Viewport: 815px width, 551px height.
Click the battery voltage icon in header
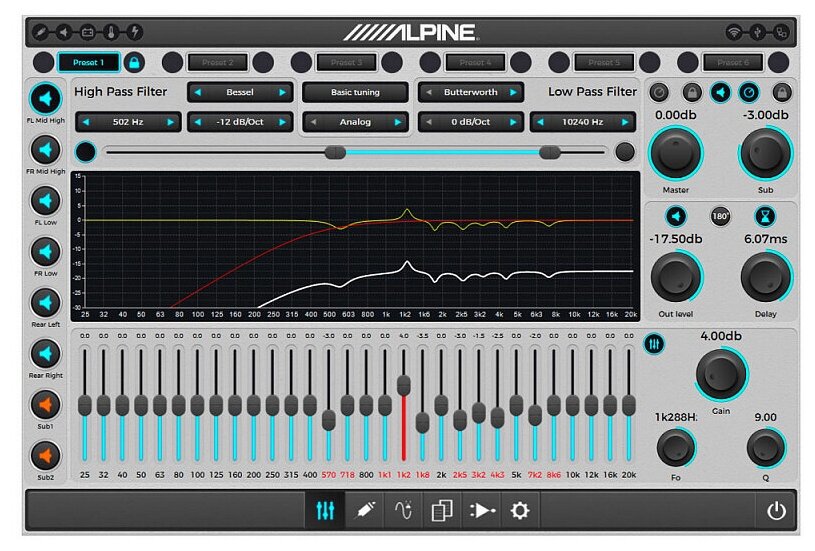[x=87, y=32]
